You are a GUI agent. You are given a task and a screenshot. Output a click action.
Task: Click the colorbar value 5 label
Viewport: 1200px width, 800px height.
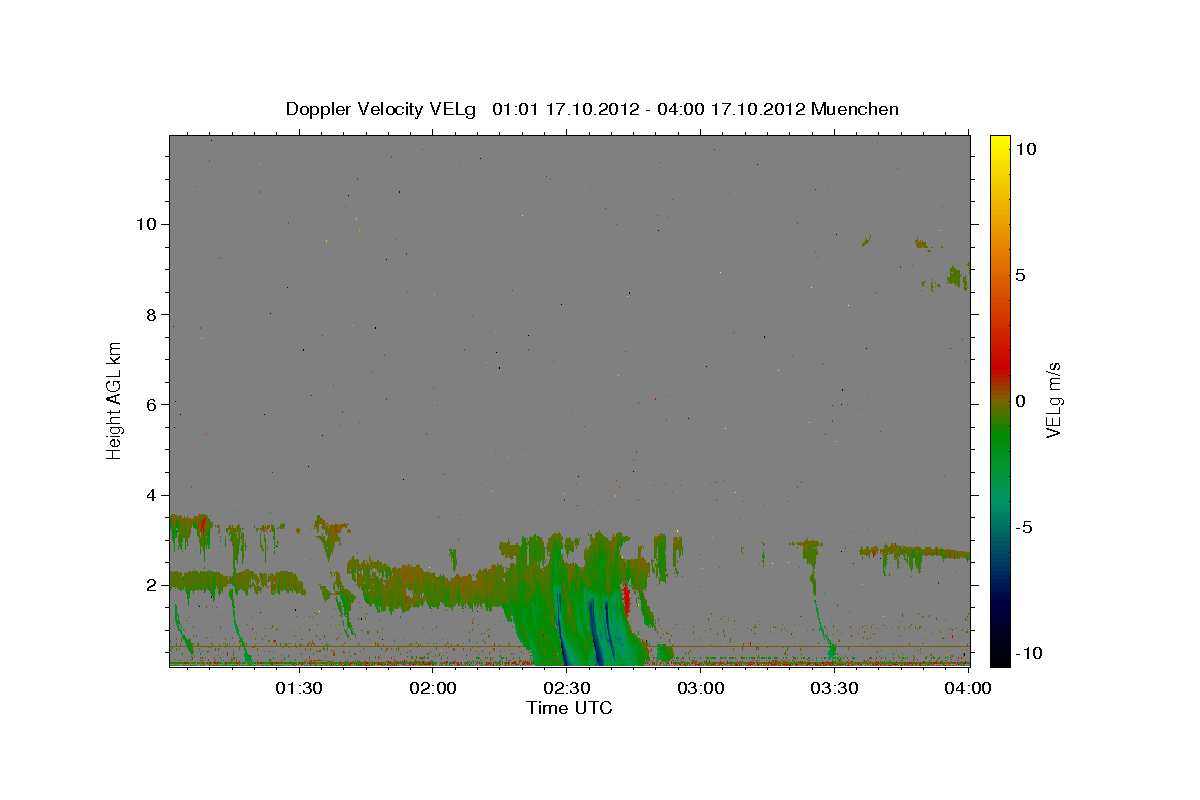tap(1020, 274)
